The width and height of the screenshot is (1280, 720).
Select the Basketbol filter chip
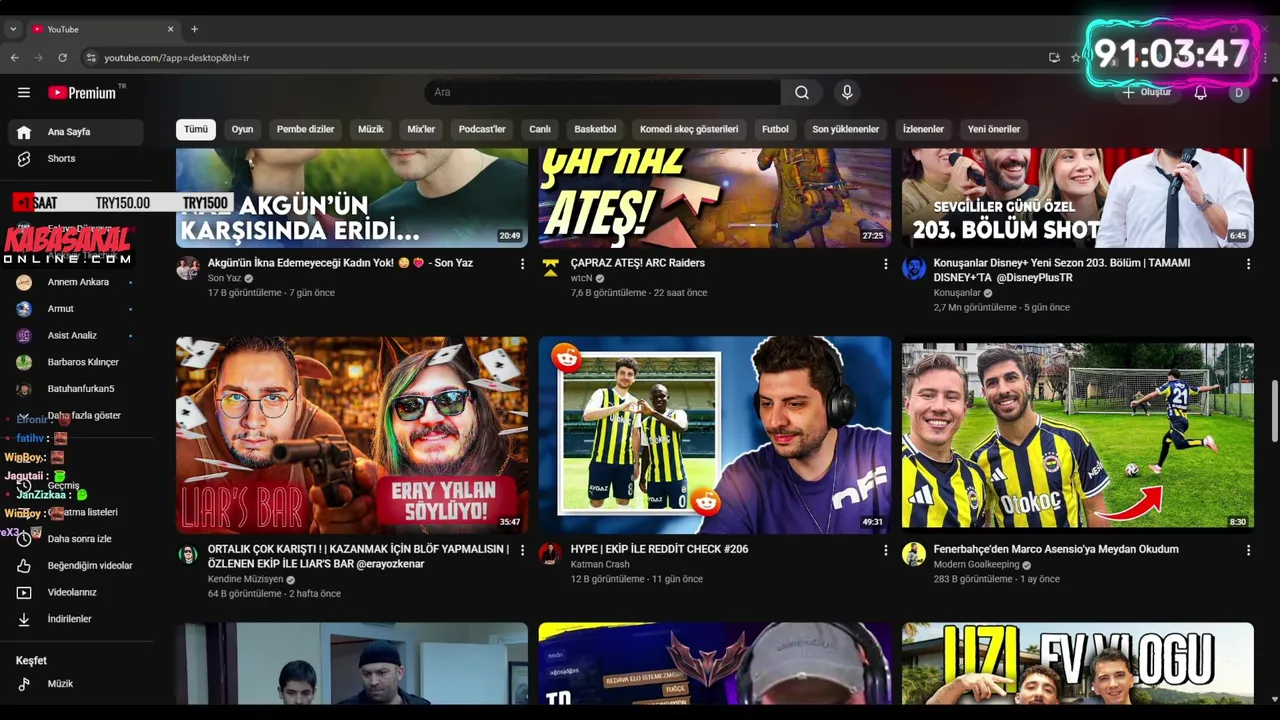[595, 129]
